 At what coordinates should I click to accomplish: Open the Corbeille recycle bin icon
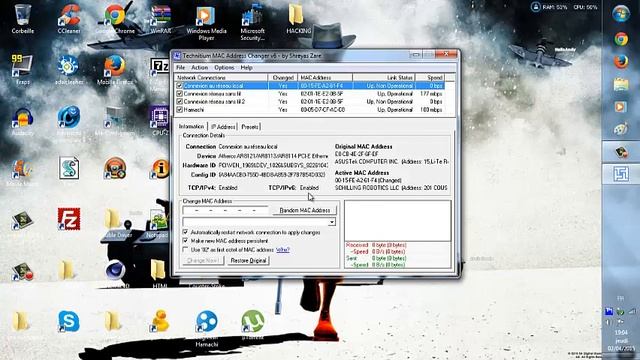22,18
